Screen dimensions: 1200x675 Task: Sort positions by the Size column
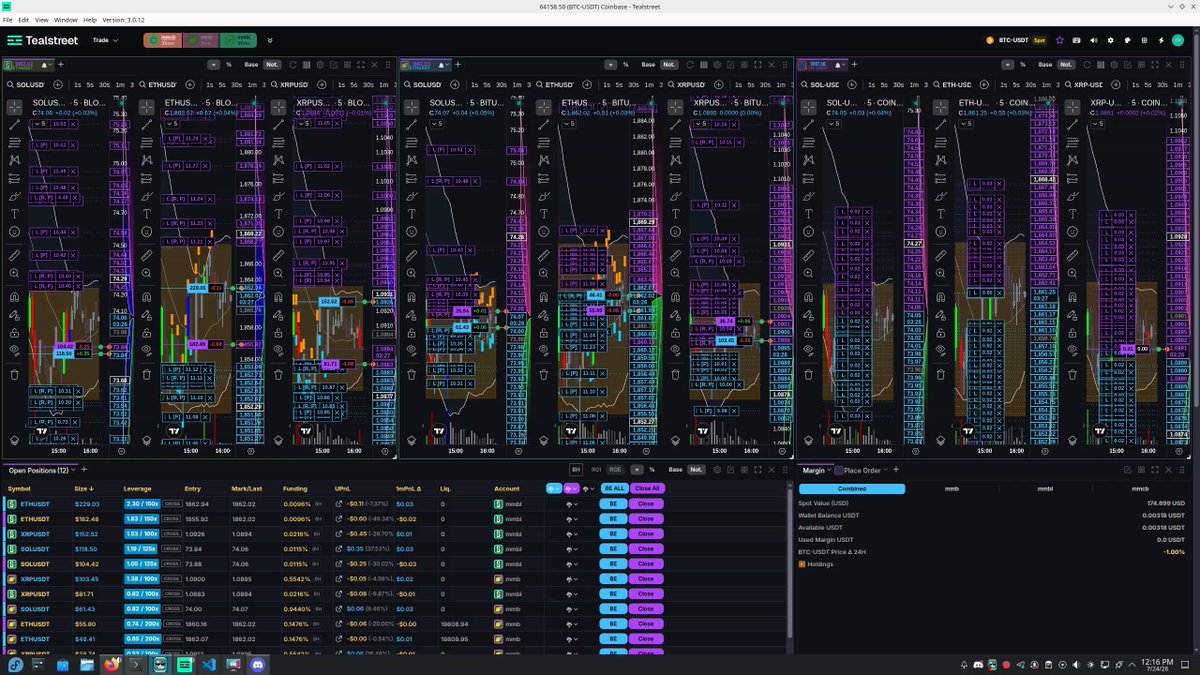click(x=83, y=488)
